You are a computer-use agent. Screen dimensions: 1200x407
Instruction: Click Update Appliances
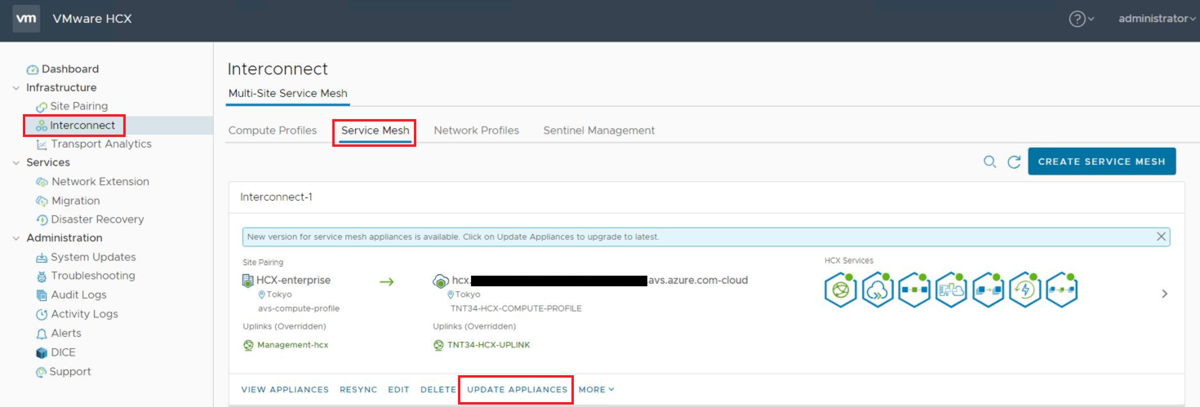(517, 389)
